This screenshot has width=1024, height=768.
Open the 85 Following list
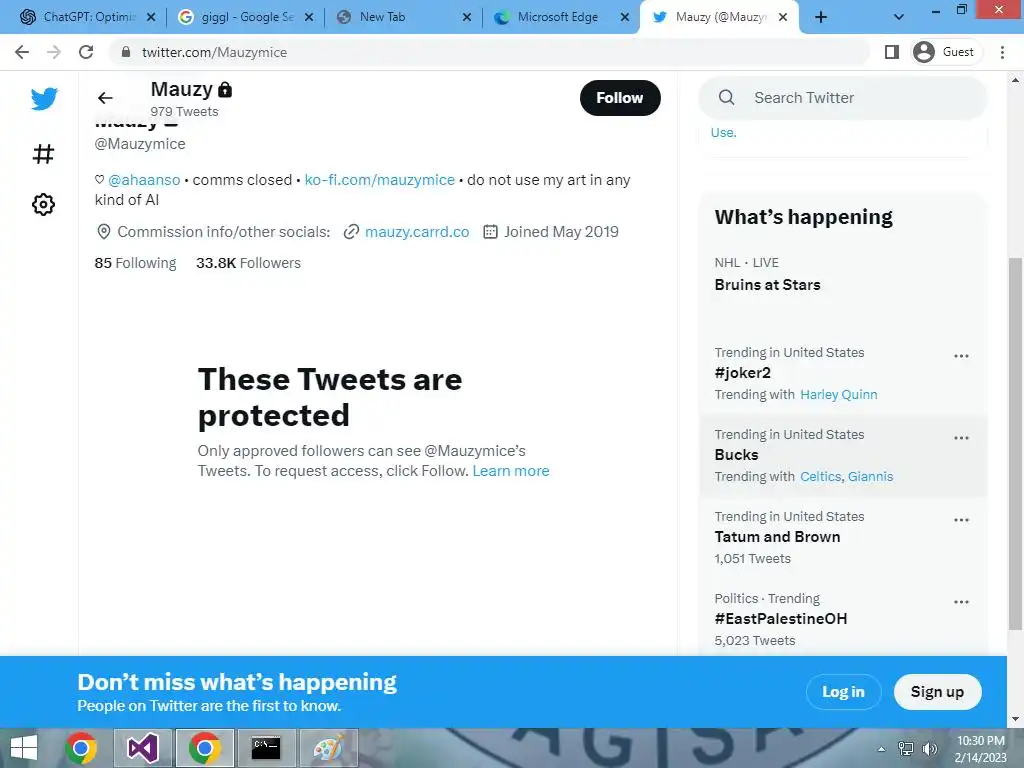(x=135, y=263)
